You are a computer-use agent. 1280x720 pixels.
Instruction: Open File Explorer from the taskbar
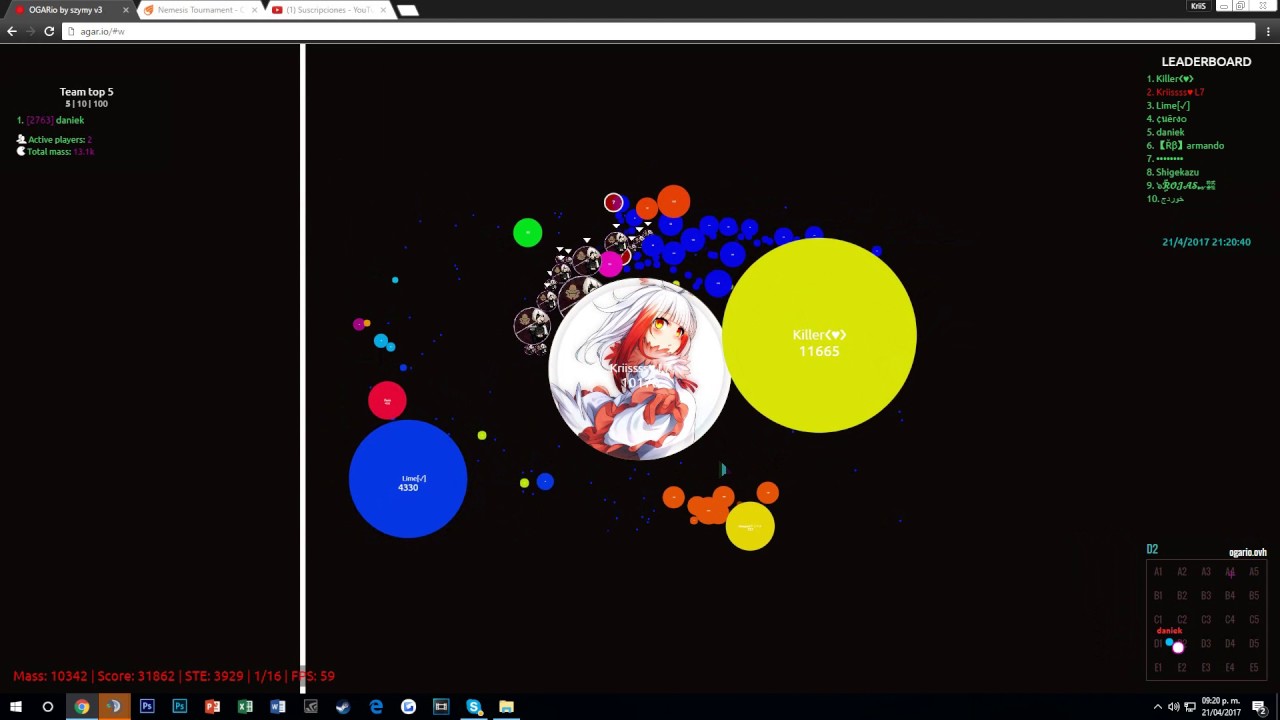(507, 707)
